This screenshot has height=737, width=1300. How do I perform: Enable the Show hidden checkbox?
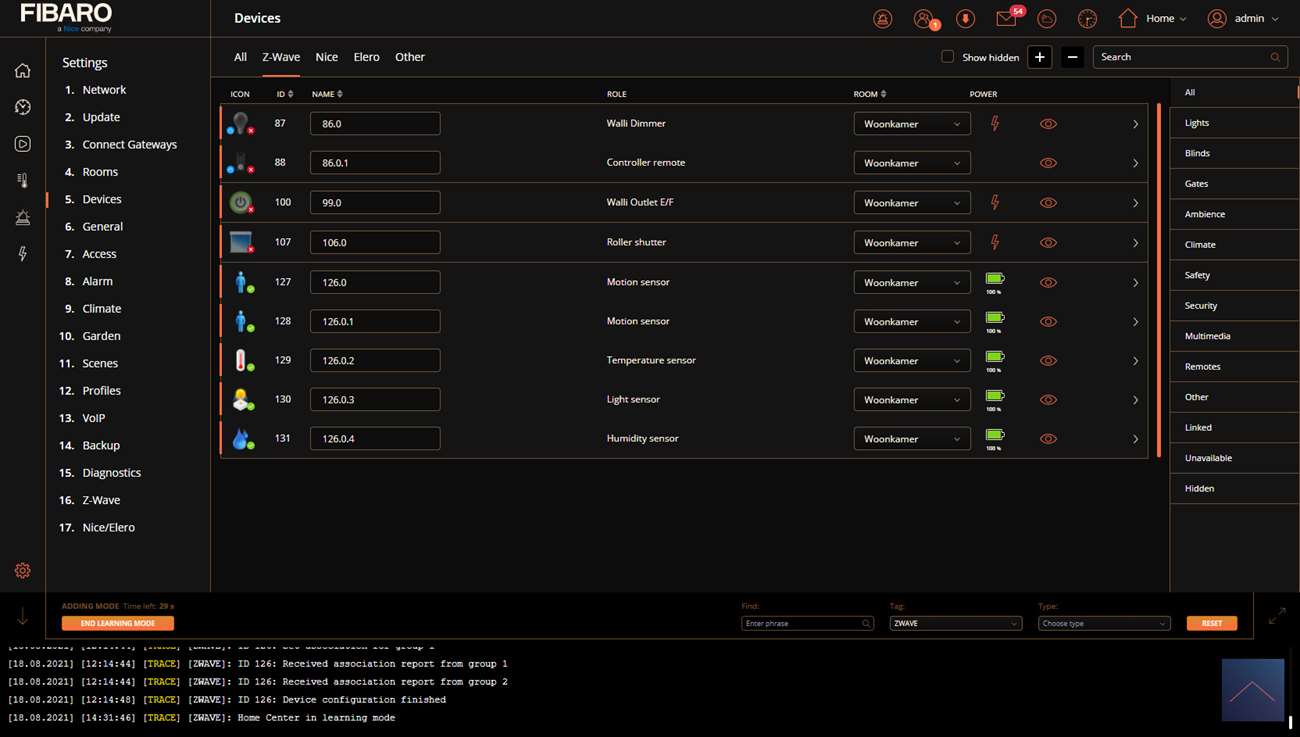click(x=948, y=57)
